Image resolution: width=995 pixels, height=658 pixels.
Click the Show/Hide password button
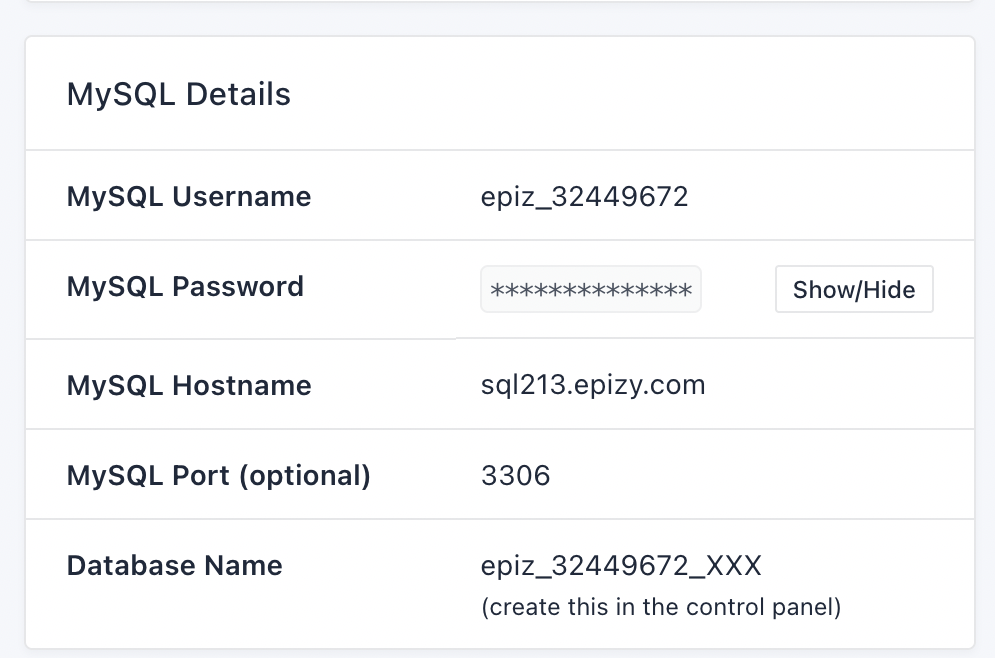[x=853, y=289]
